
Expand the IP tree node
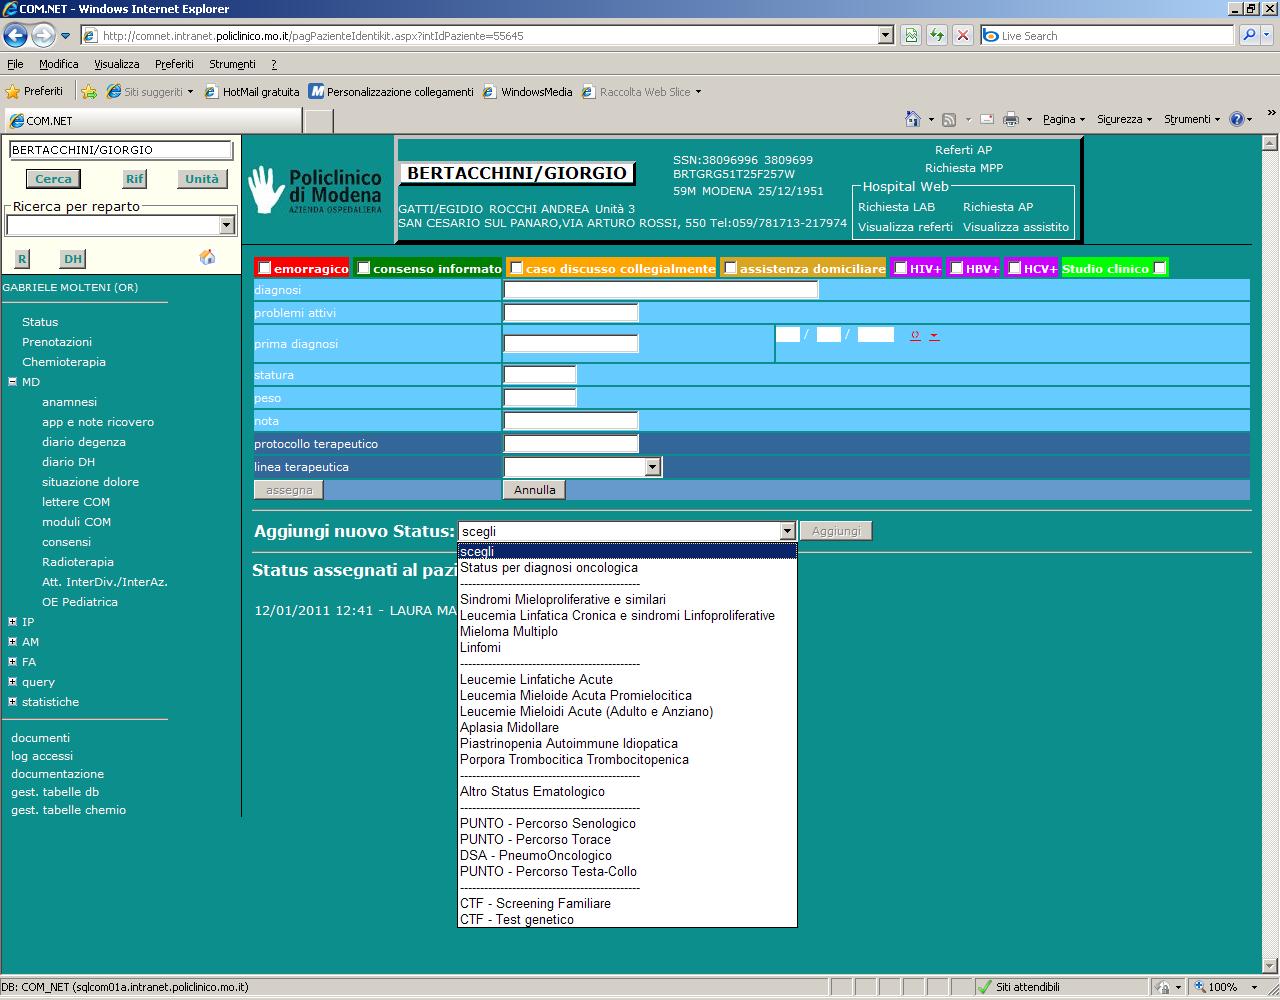coord(12,621)
